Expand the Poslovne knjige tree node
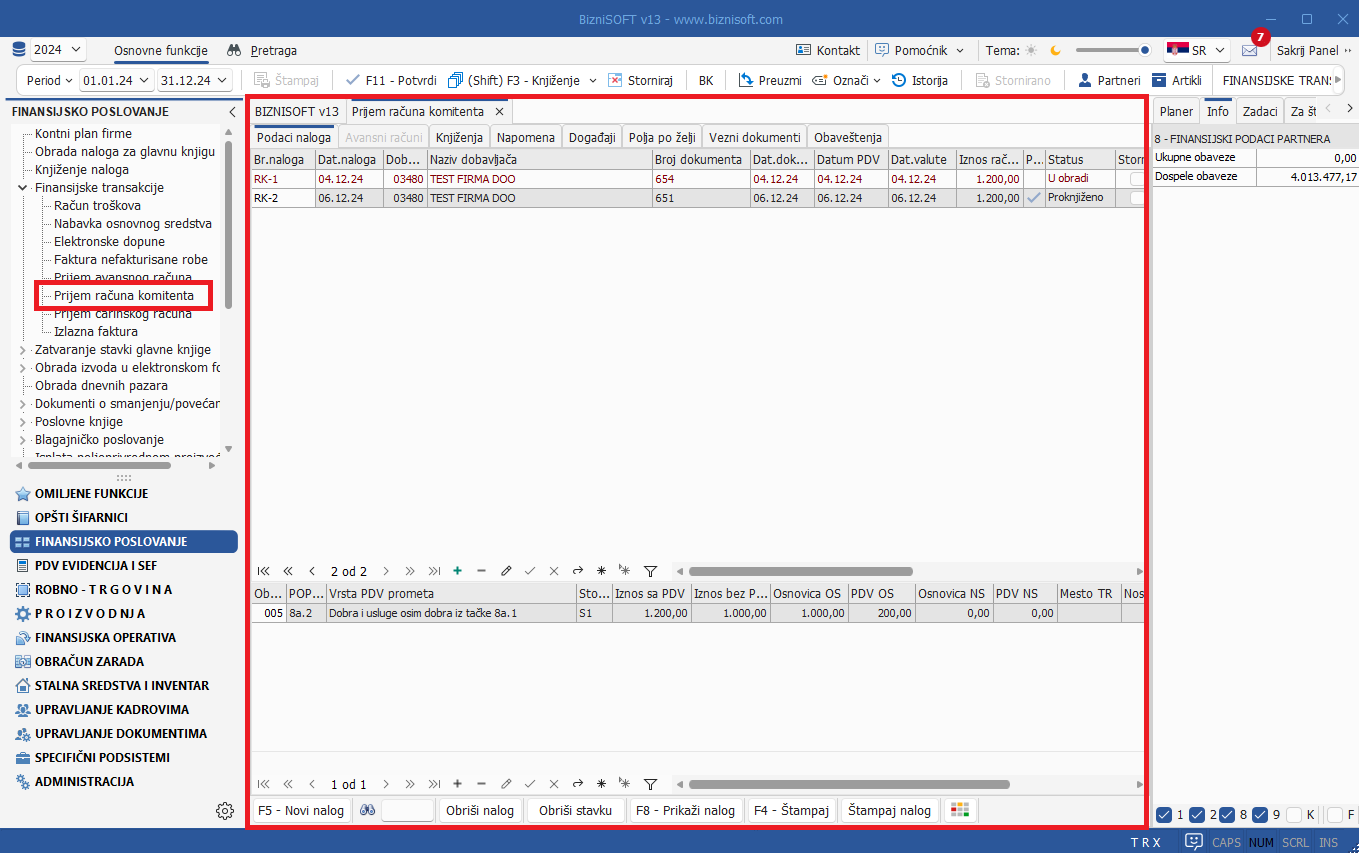Screen dimensions: 1359x853 [x=23, y=422]
